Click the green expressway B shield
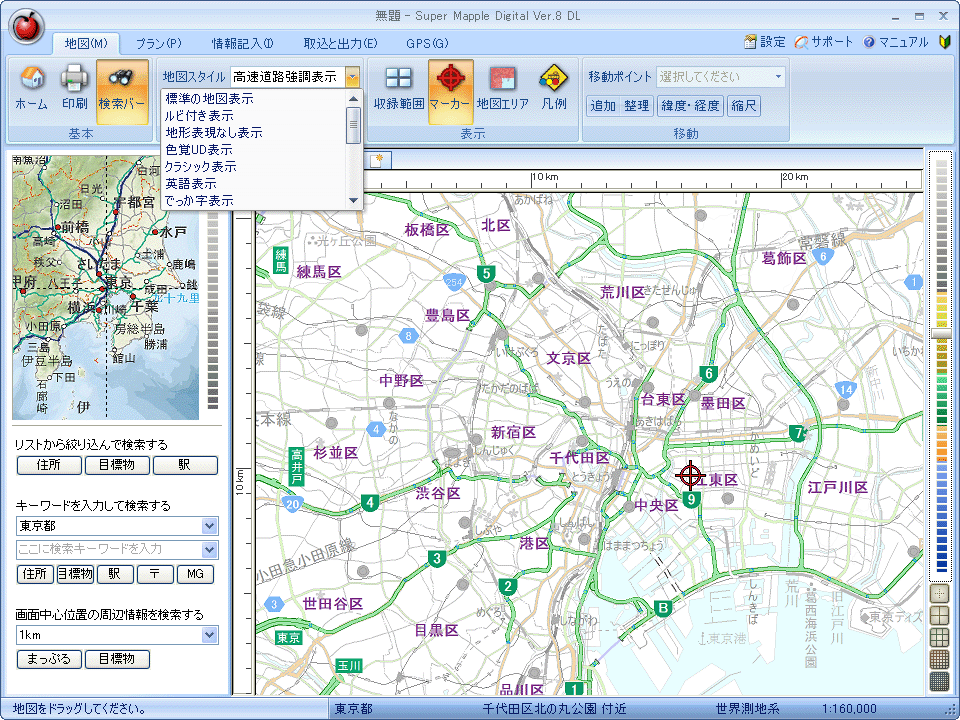The width and height of the screenshot is (960, 720). [x=662, y=608]
